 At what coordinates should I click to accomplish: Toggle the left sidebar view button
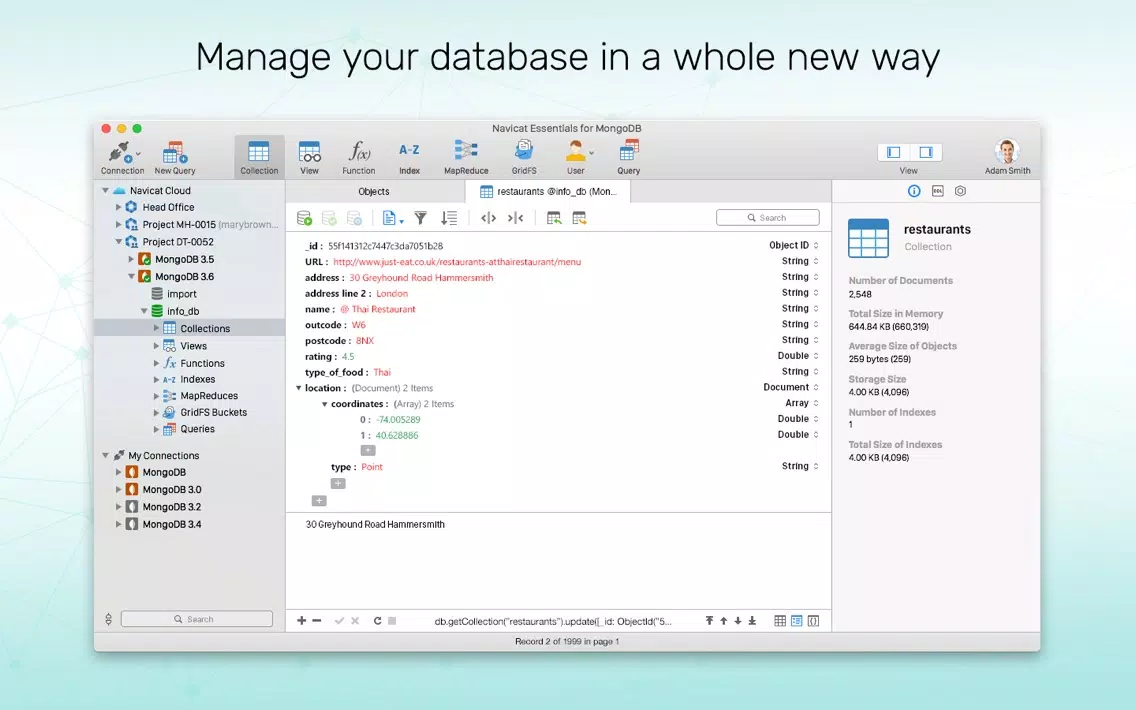click(893, 152)
